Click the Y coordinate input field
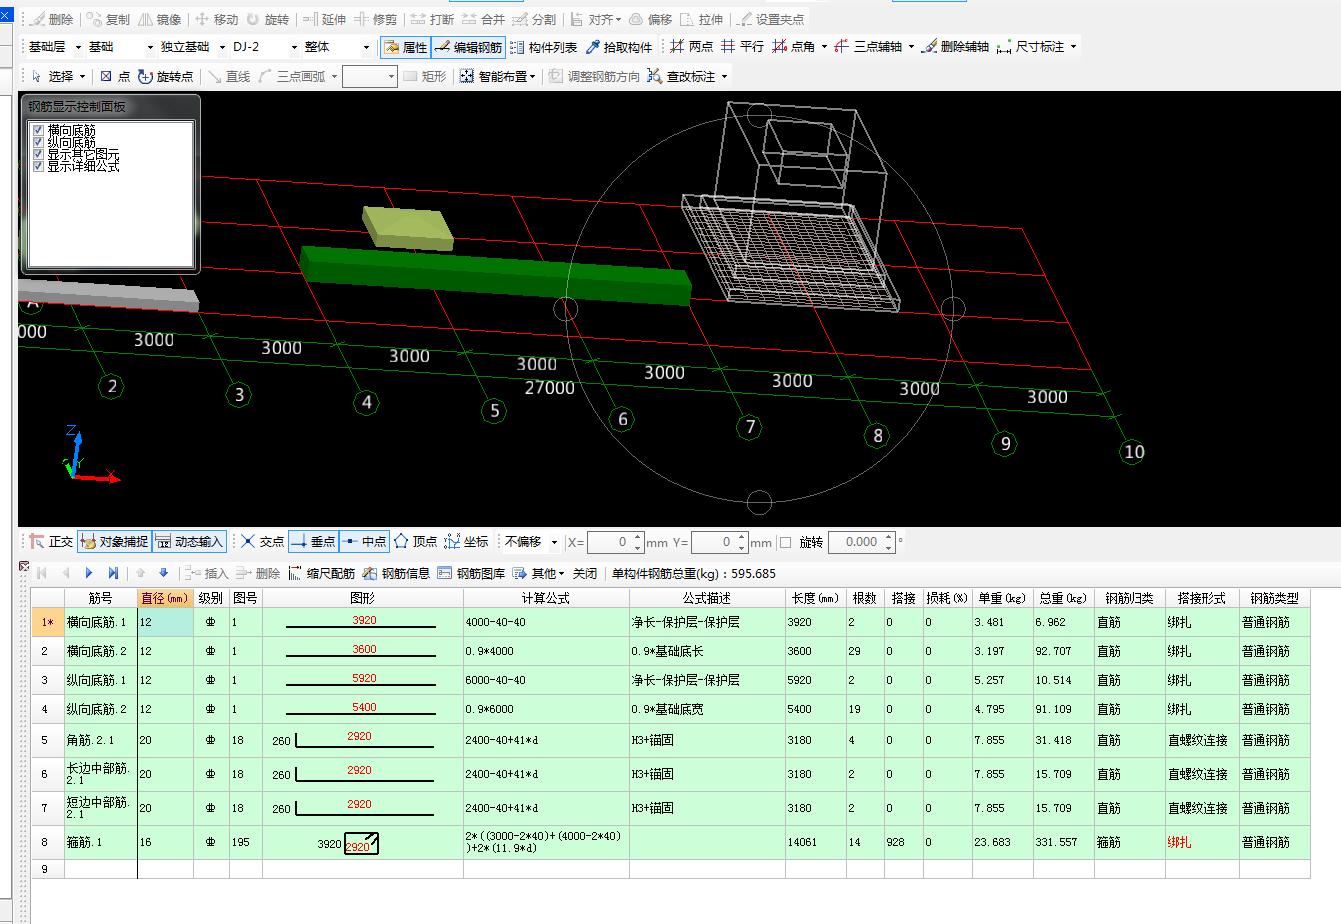Image resolution: width=1341 pixels, height=924 pixels. click(714, 542)
